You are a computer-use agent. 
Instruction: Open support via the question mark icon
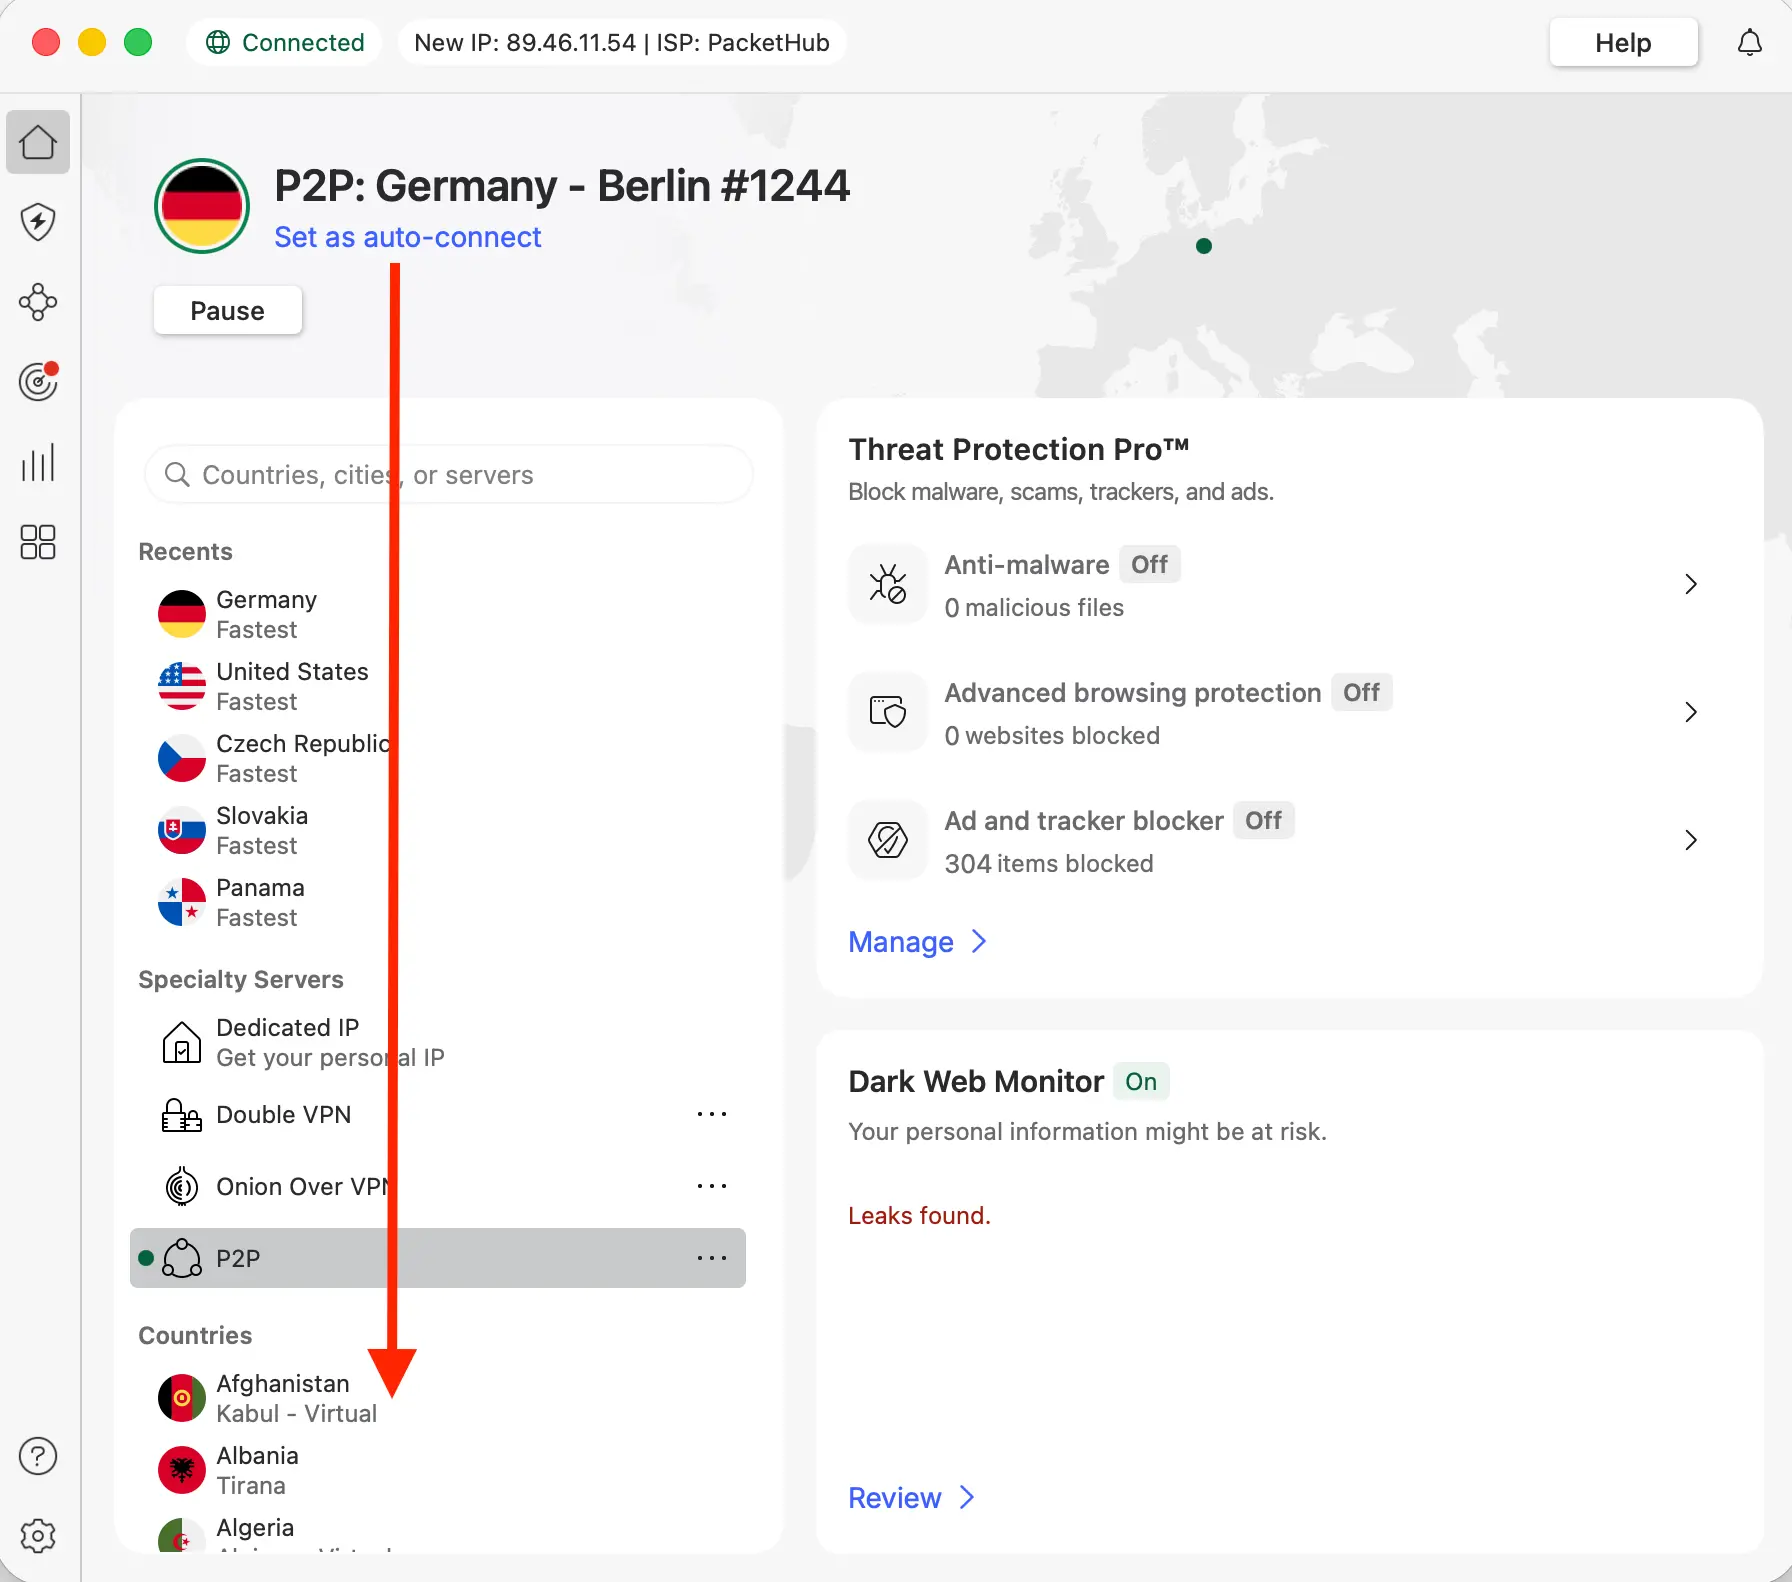click(37, 1457)
